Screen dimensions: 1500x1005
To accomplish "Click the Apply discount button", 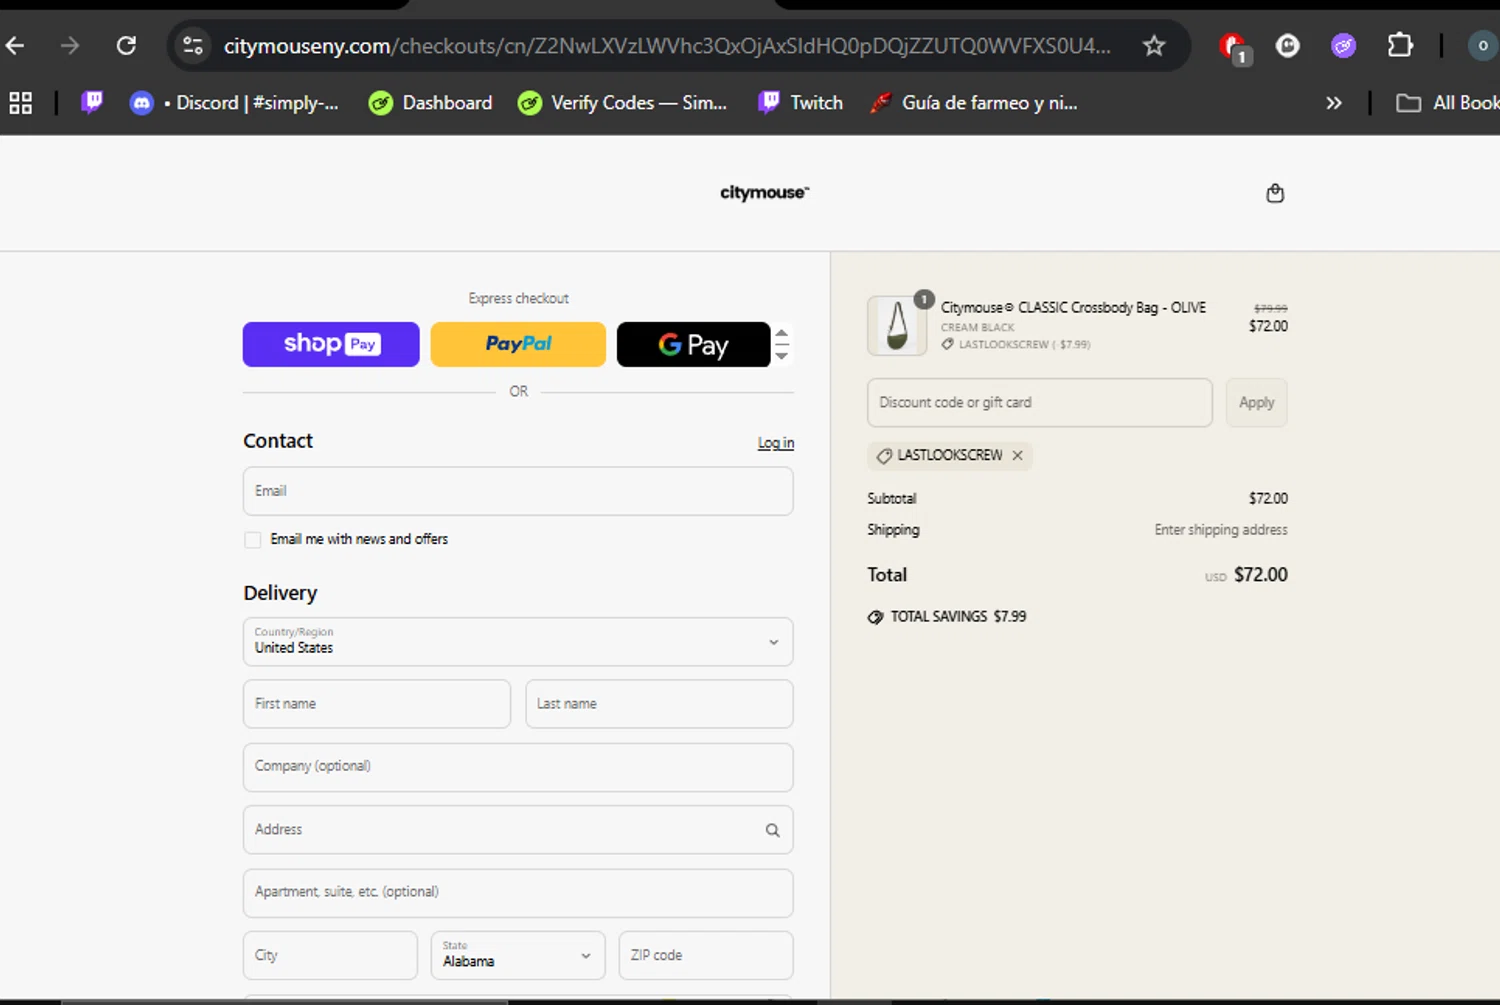I will click(x=1257, y=402).
